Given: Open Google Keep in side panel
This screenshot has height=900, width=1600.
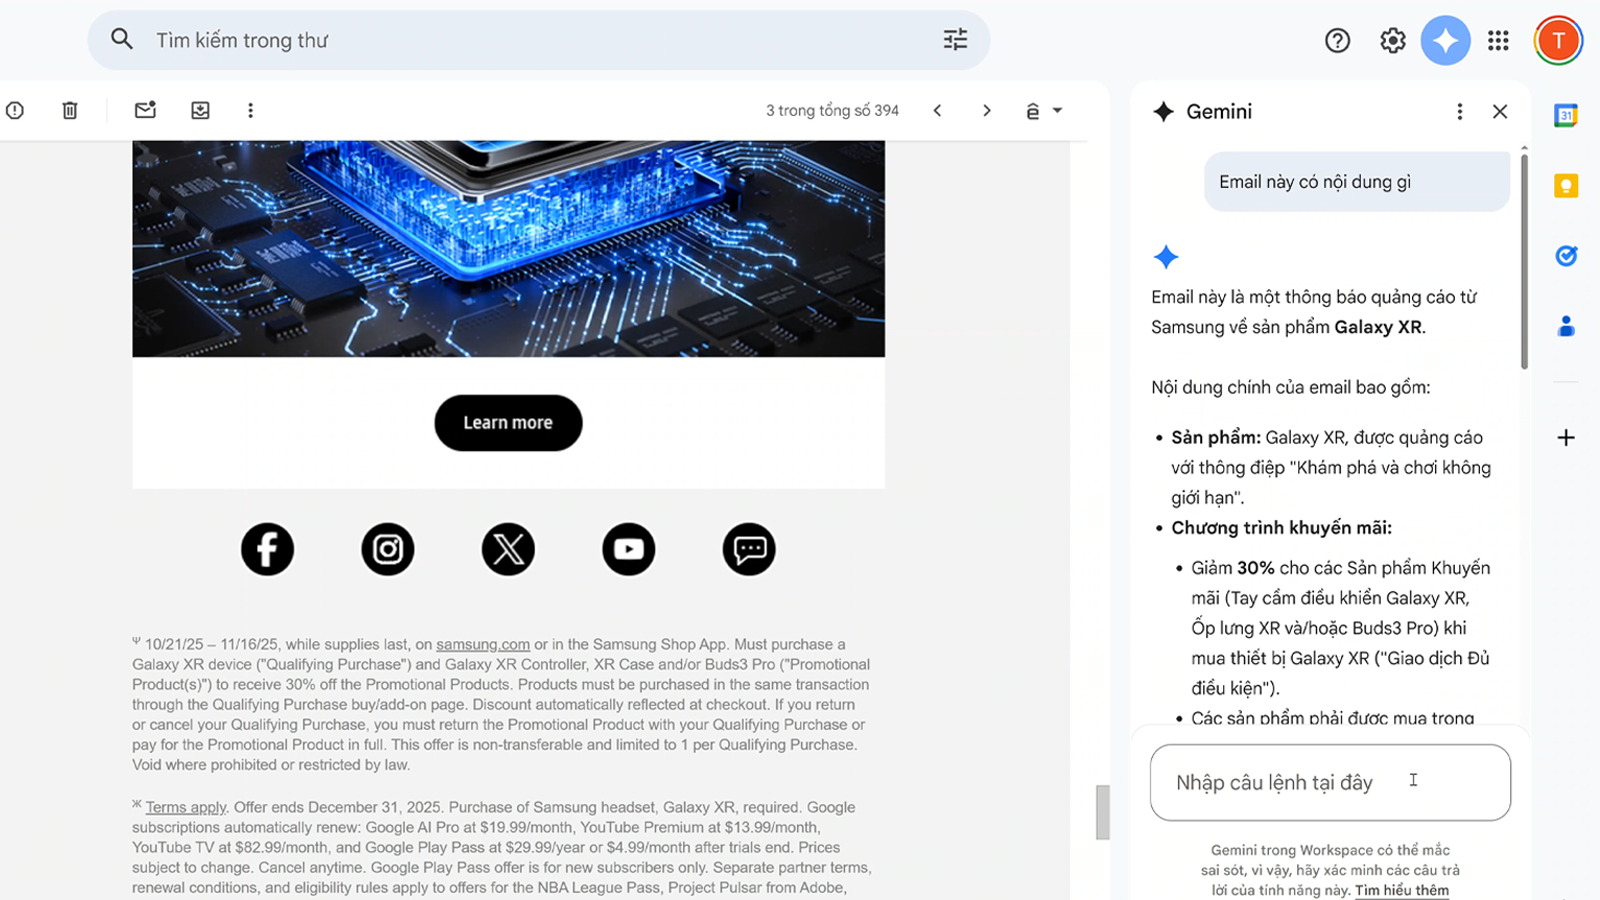Looking at the screenshot, I should click(x=1566, y=186).
